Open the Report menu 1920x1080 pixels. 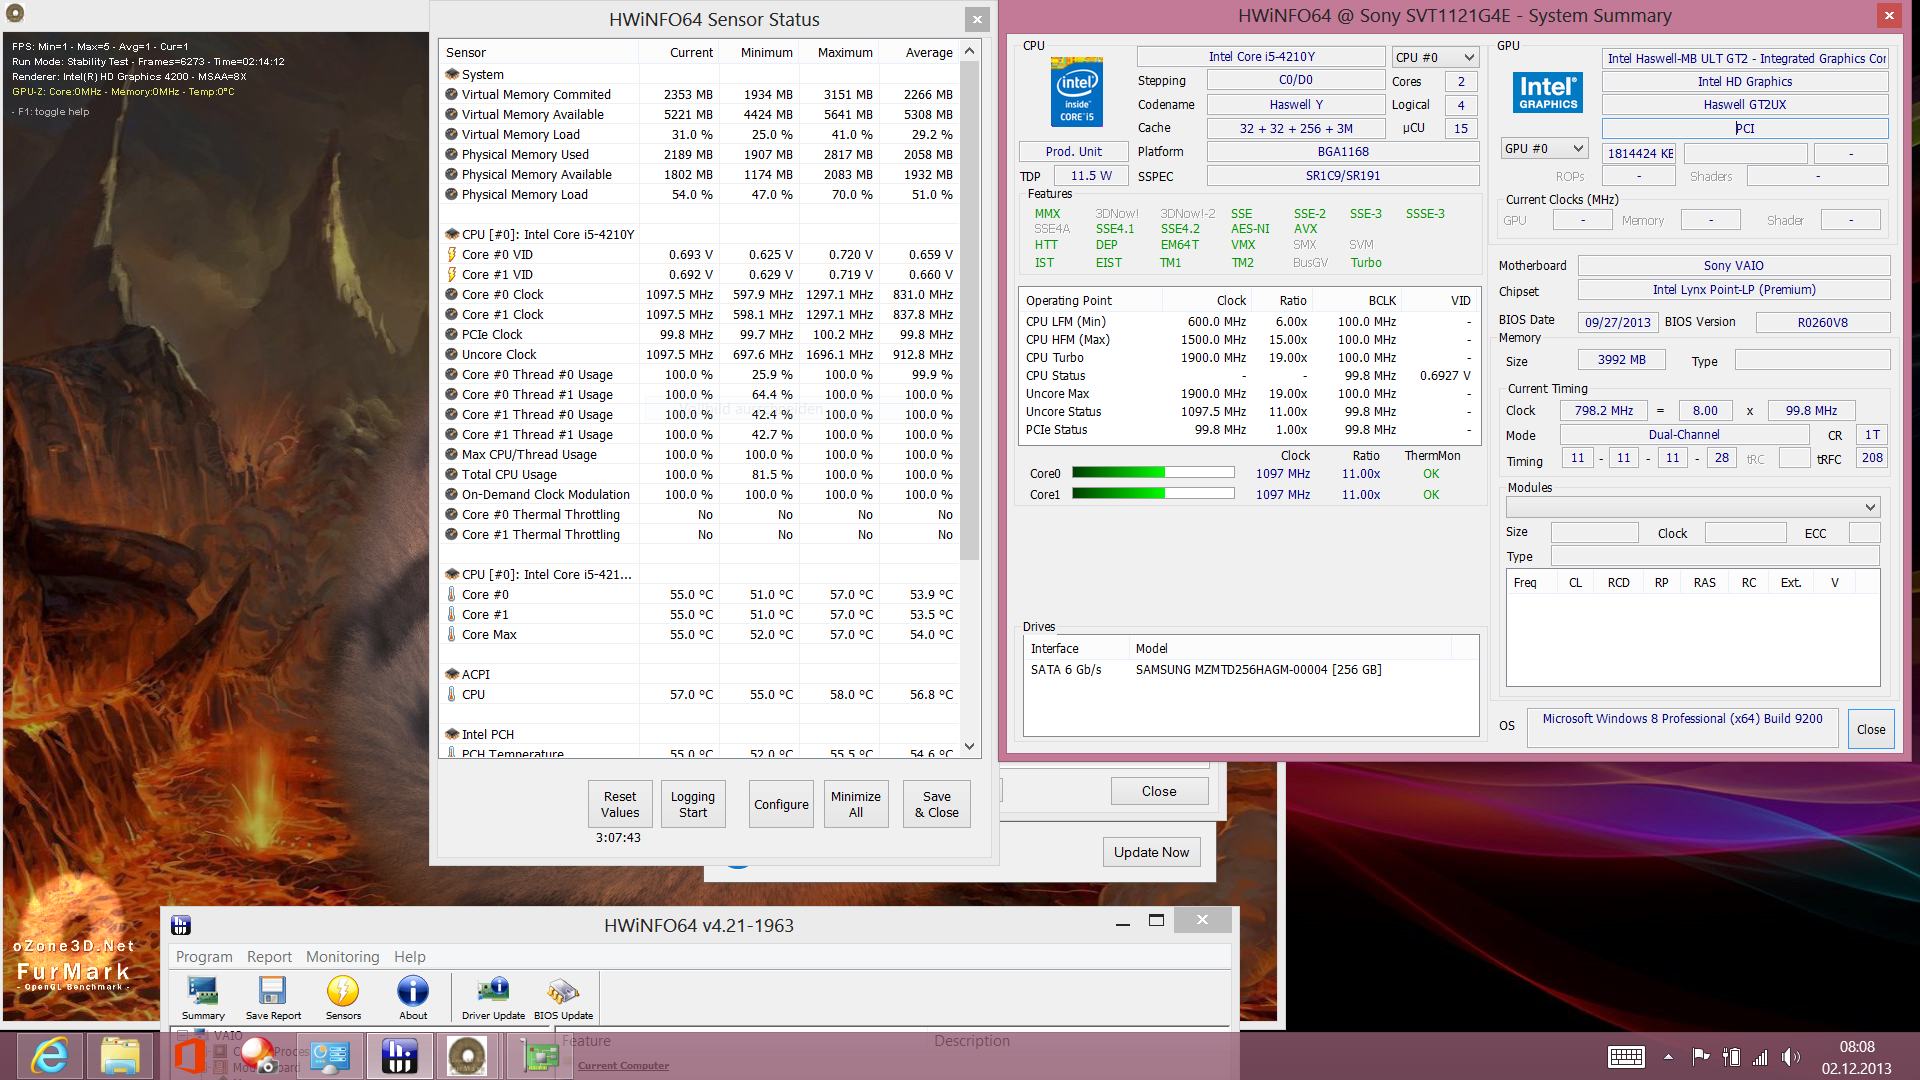click(x=269, y=957)
